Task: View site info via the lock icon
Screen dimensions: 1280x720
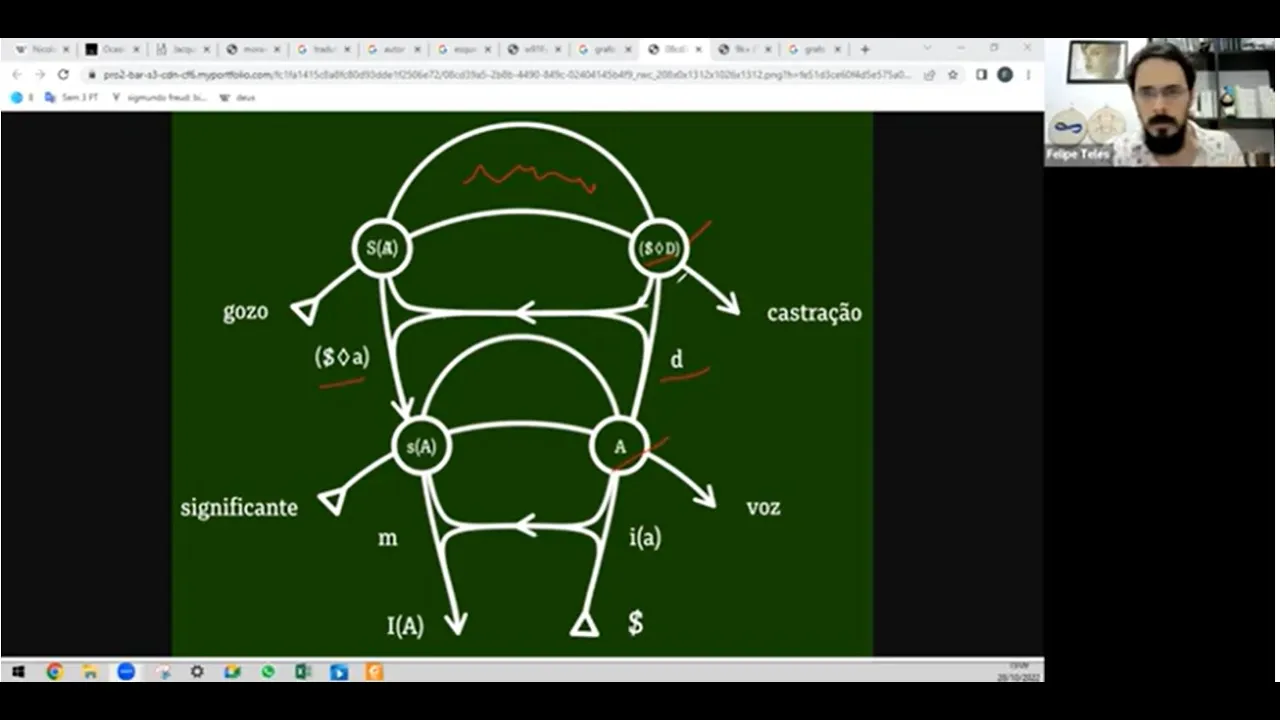Action: point(91,75)
